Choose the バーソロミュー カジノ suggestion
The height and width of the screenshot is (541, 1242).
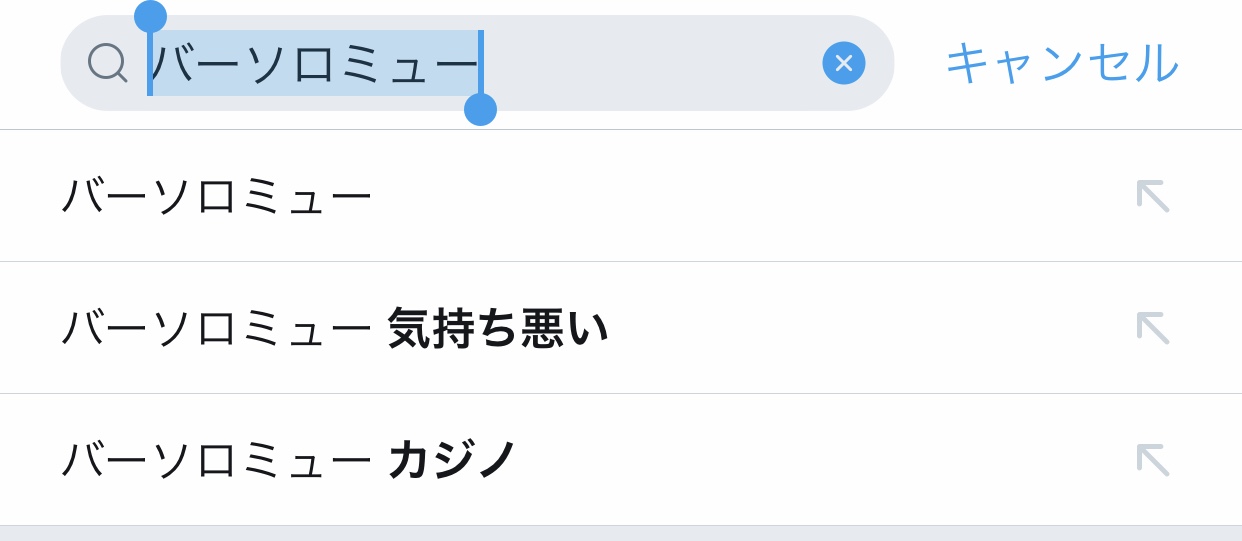tap(289, 460)
